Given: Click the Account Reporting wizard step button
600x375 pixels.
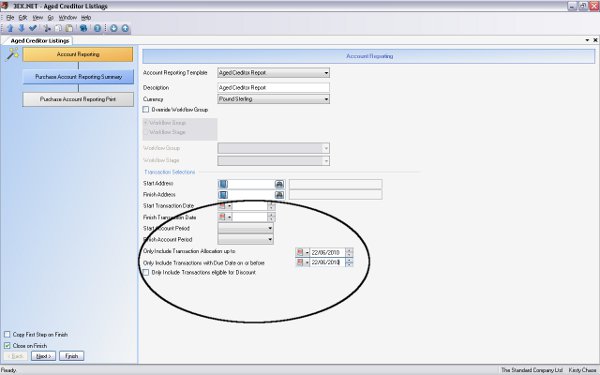Looking at the screenshot, I should click(x=78, y=54).
